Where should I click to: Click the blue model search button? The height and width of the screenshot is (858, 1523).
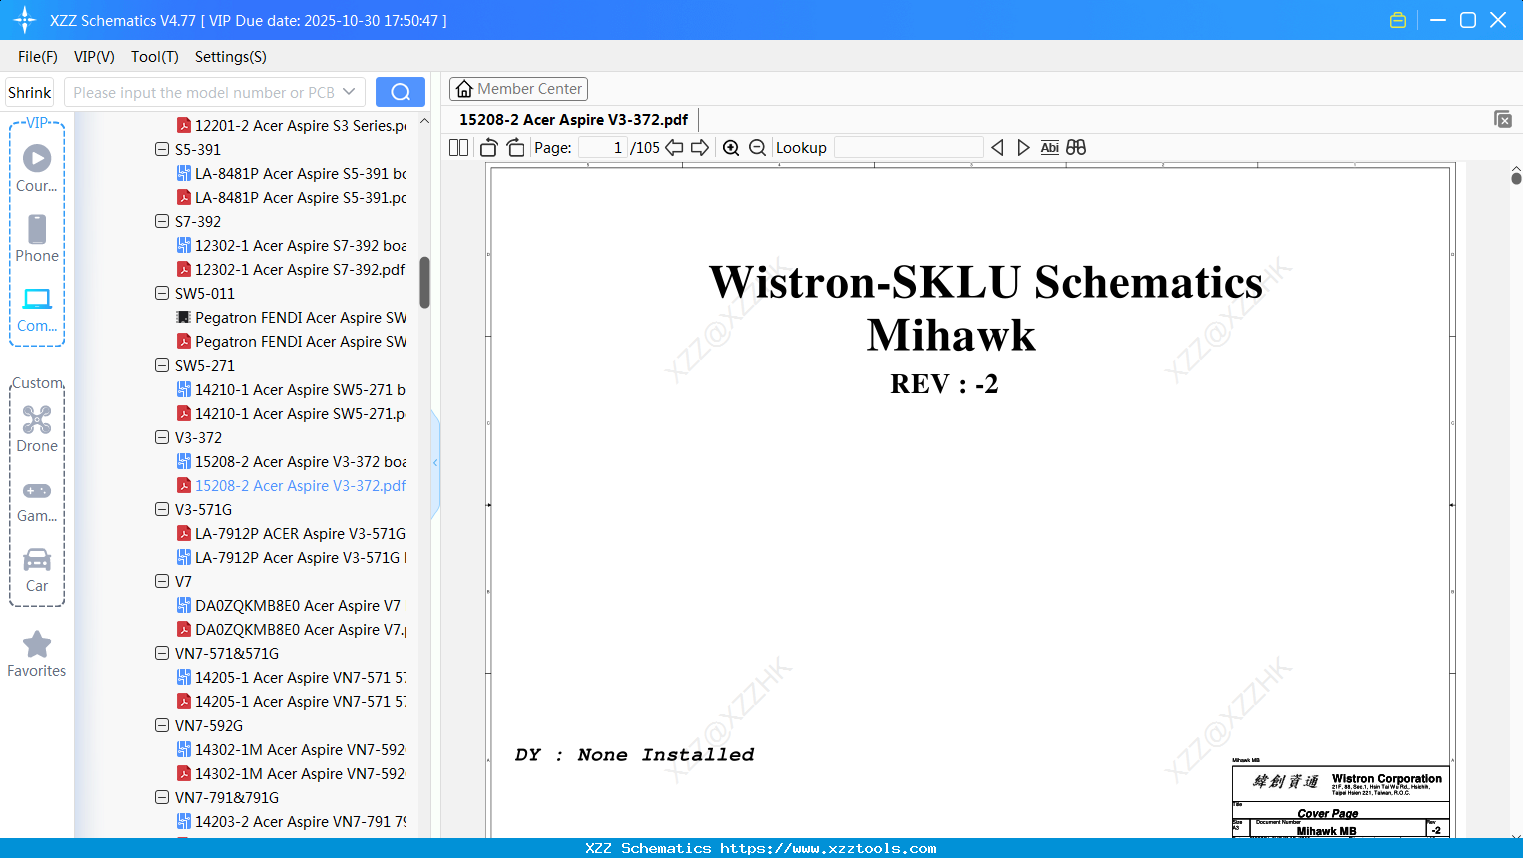tap(400, 92)
